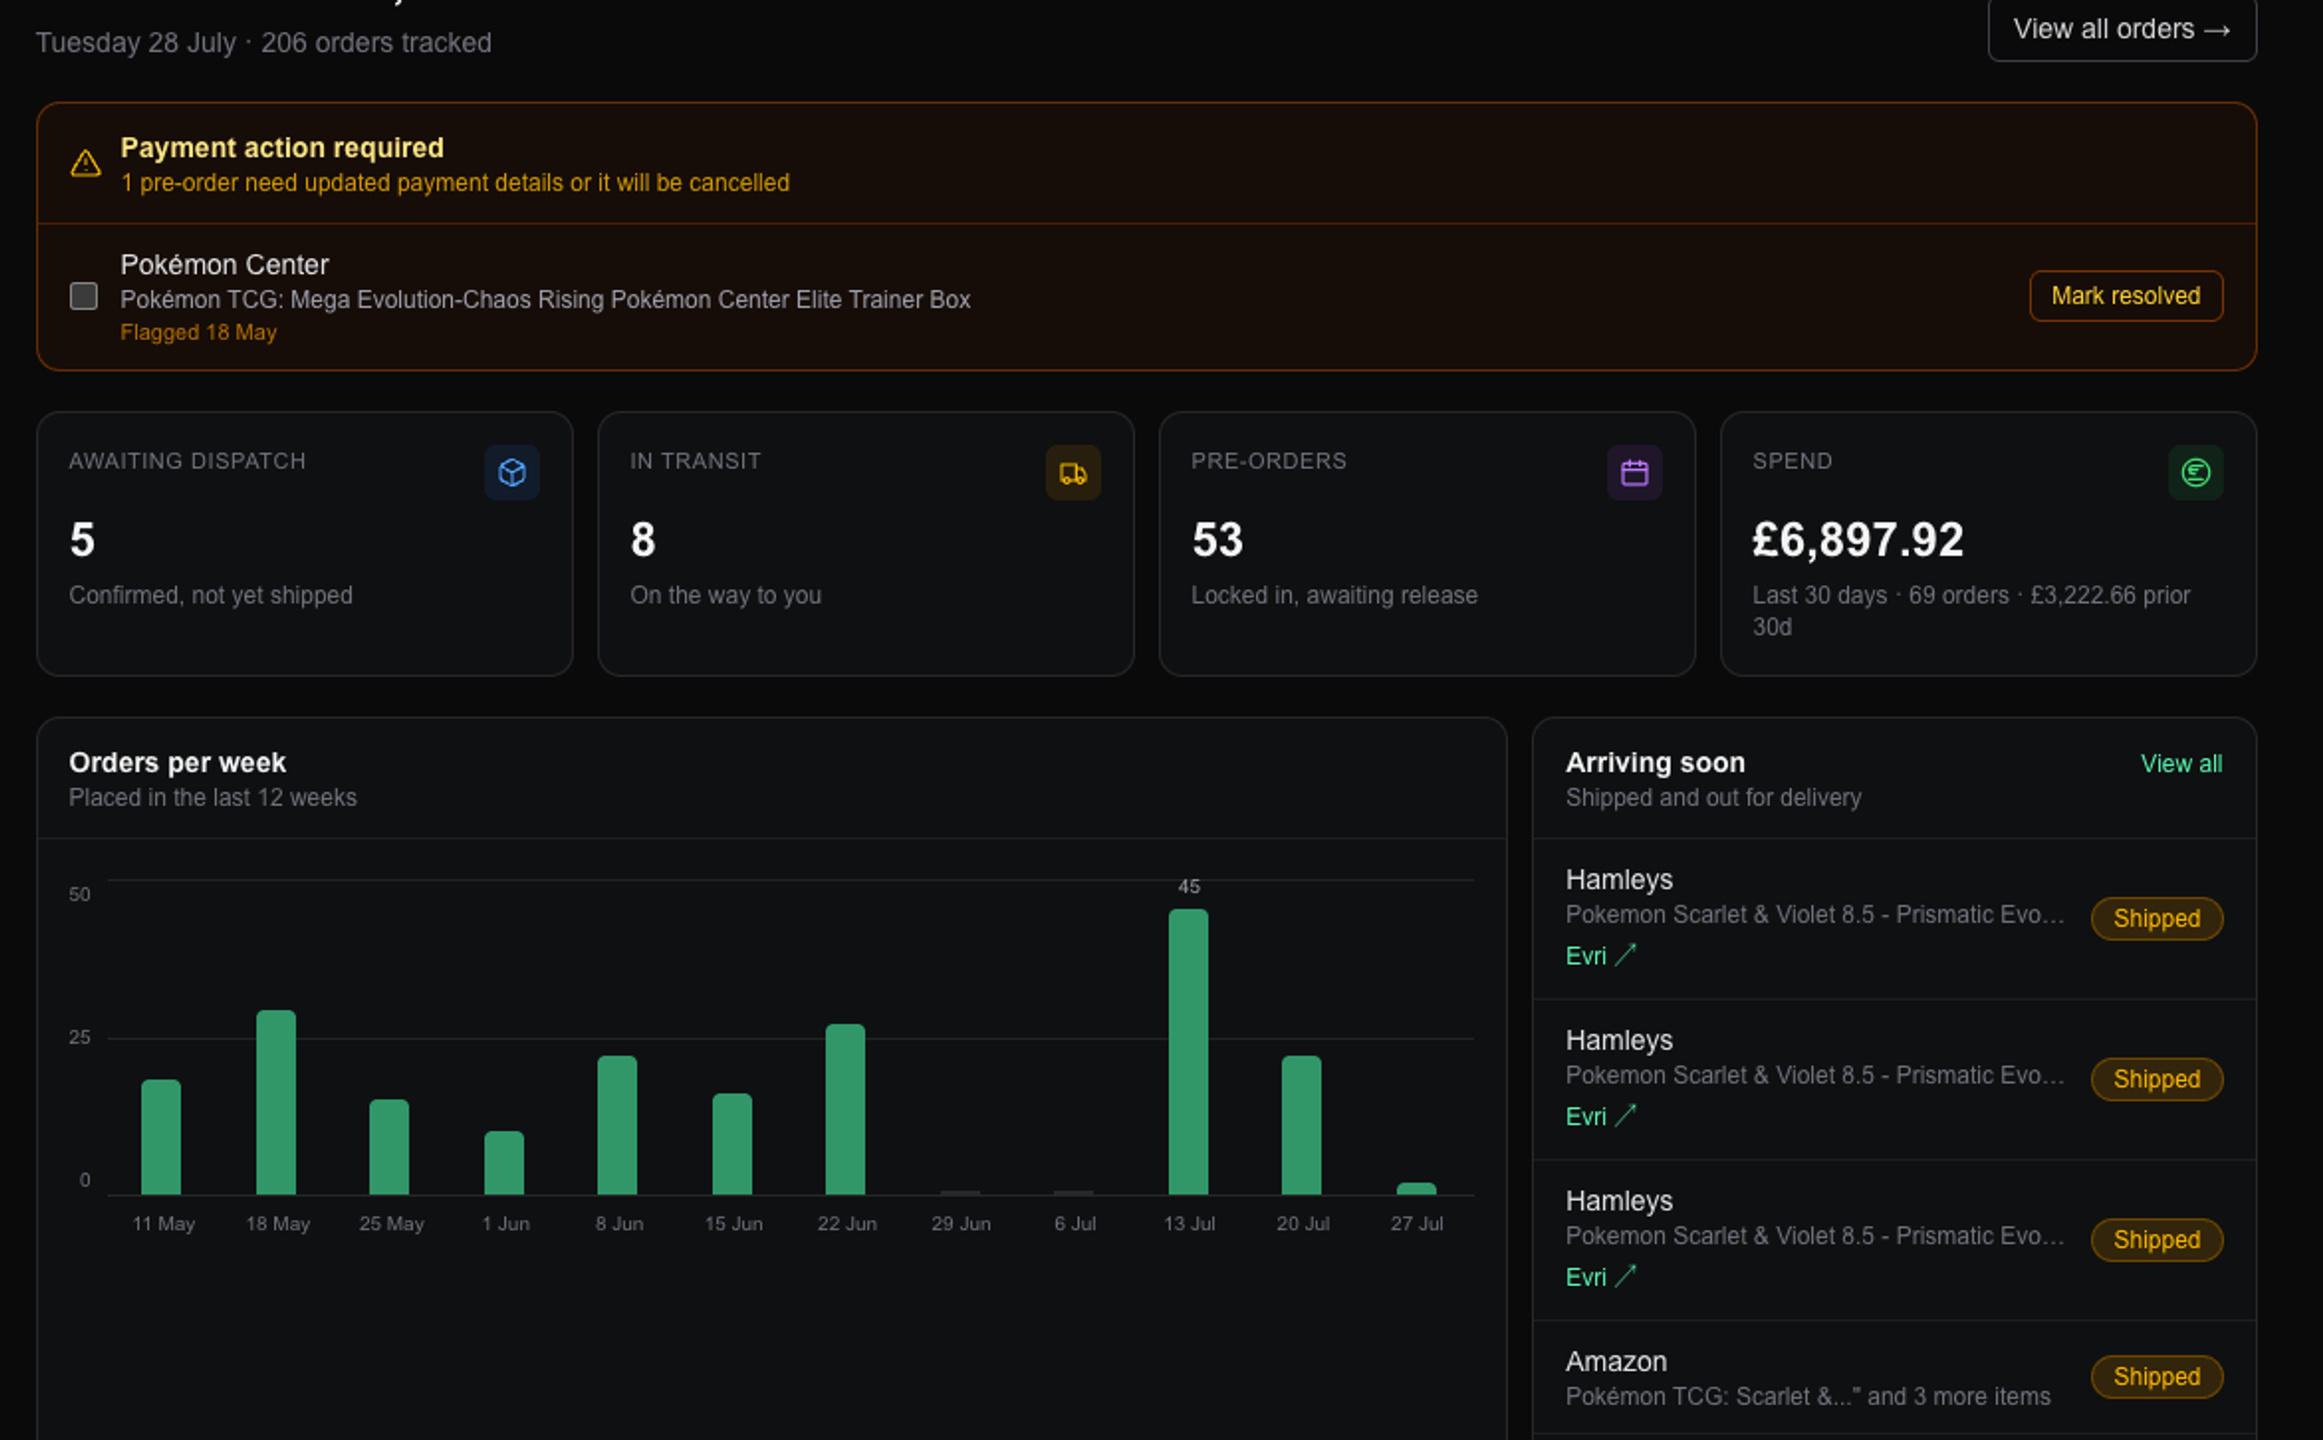The image size is (2323, 1440).
Task: Click Last 30 days spend summary text
Action: (x=1971, y=611)
